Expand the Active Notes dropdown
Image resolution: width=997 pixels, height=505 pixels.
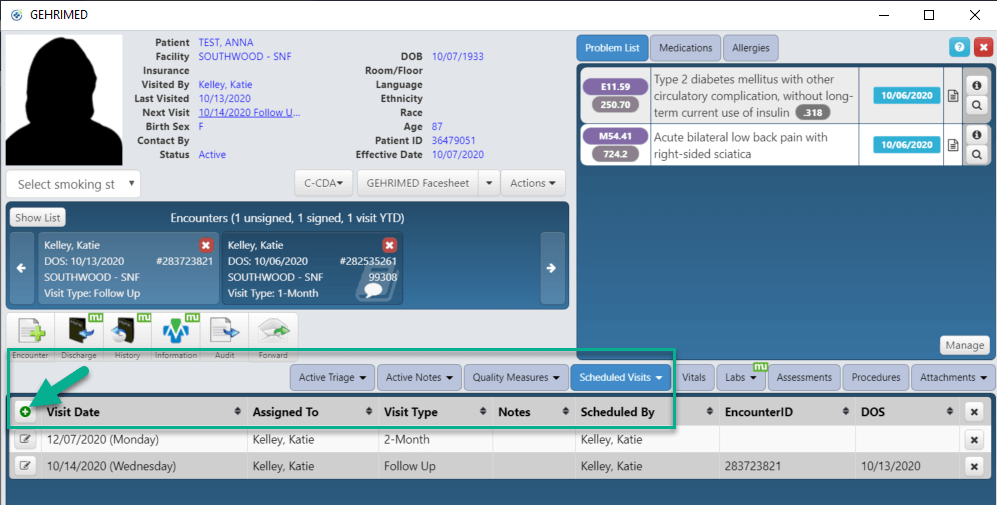tap(419, 377)
